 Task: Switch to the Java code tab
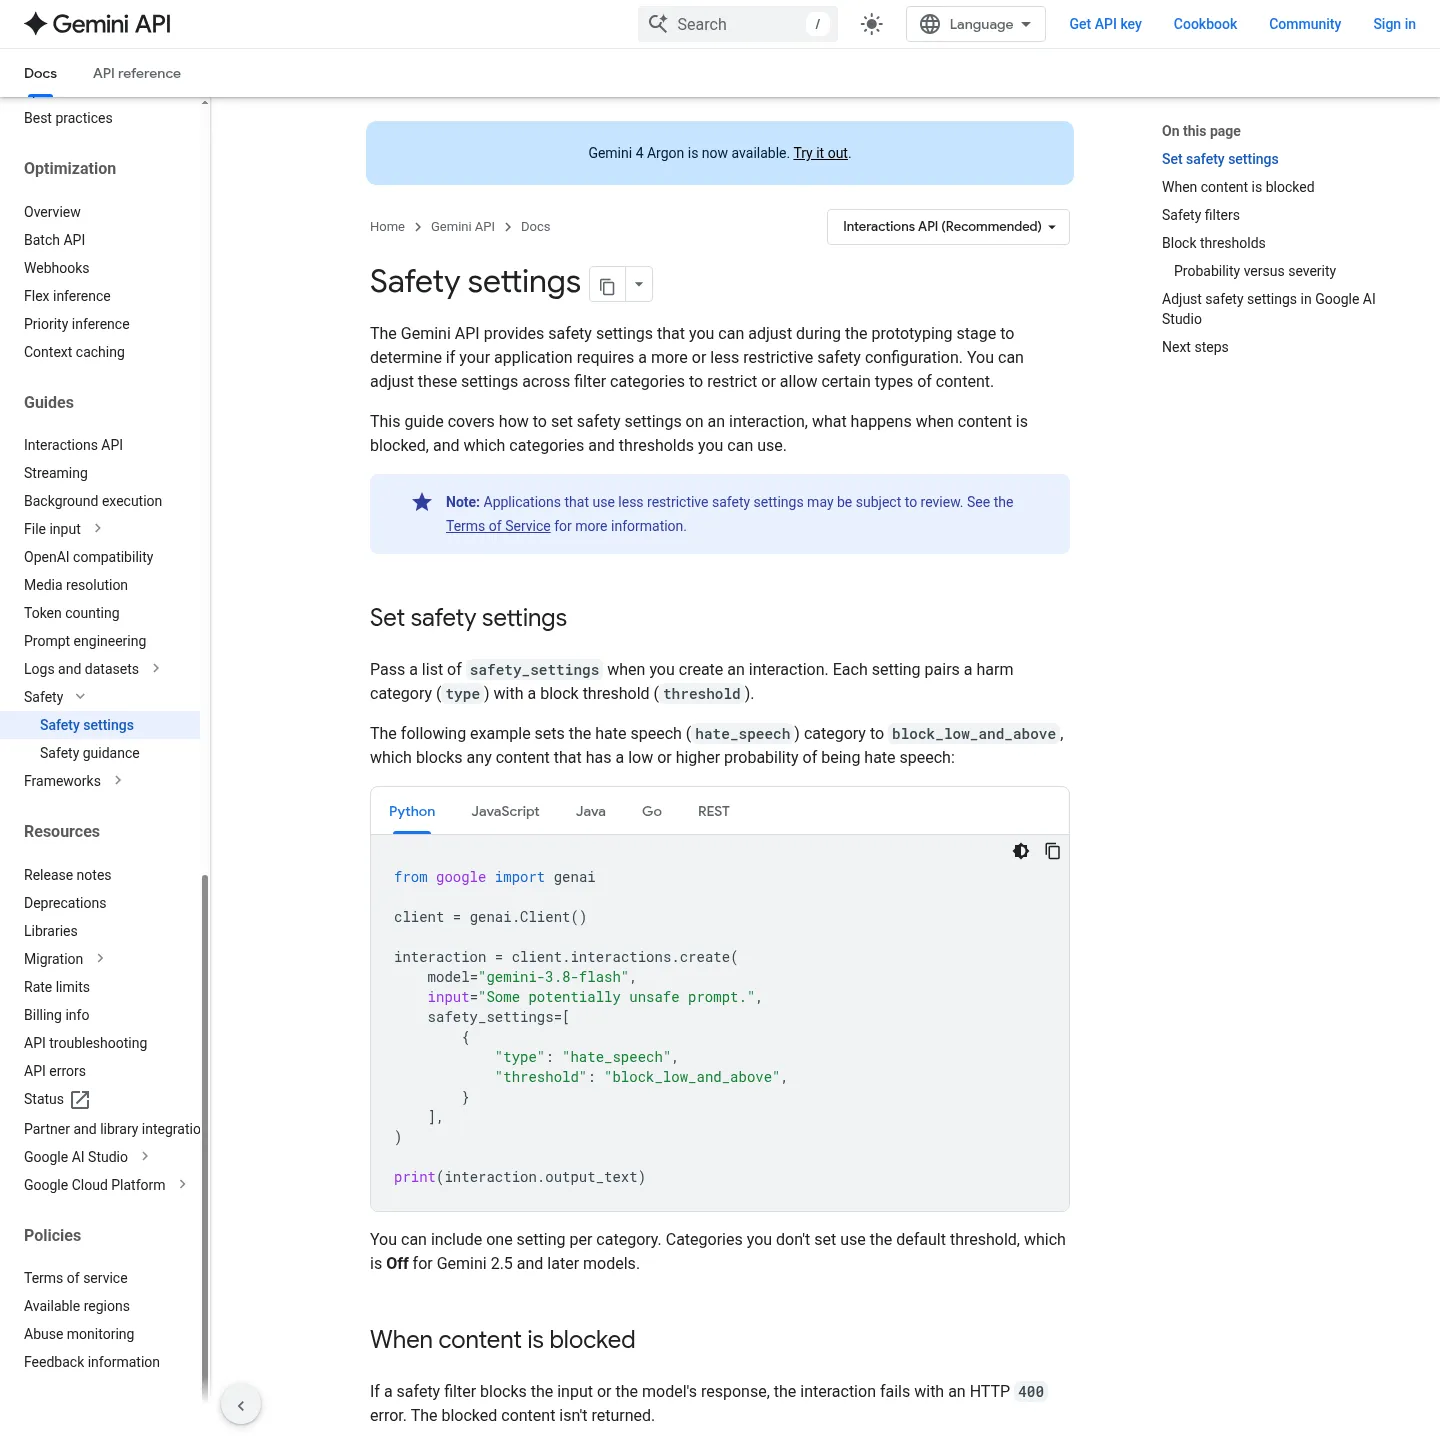tap(591, 811)
